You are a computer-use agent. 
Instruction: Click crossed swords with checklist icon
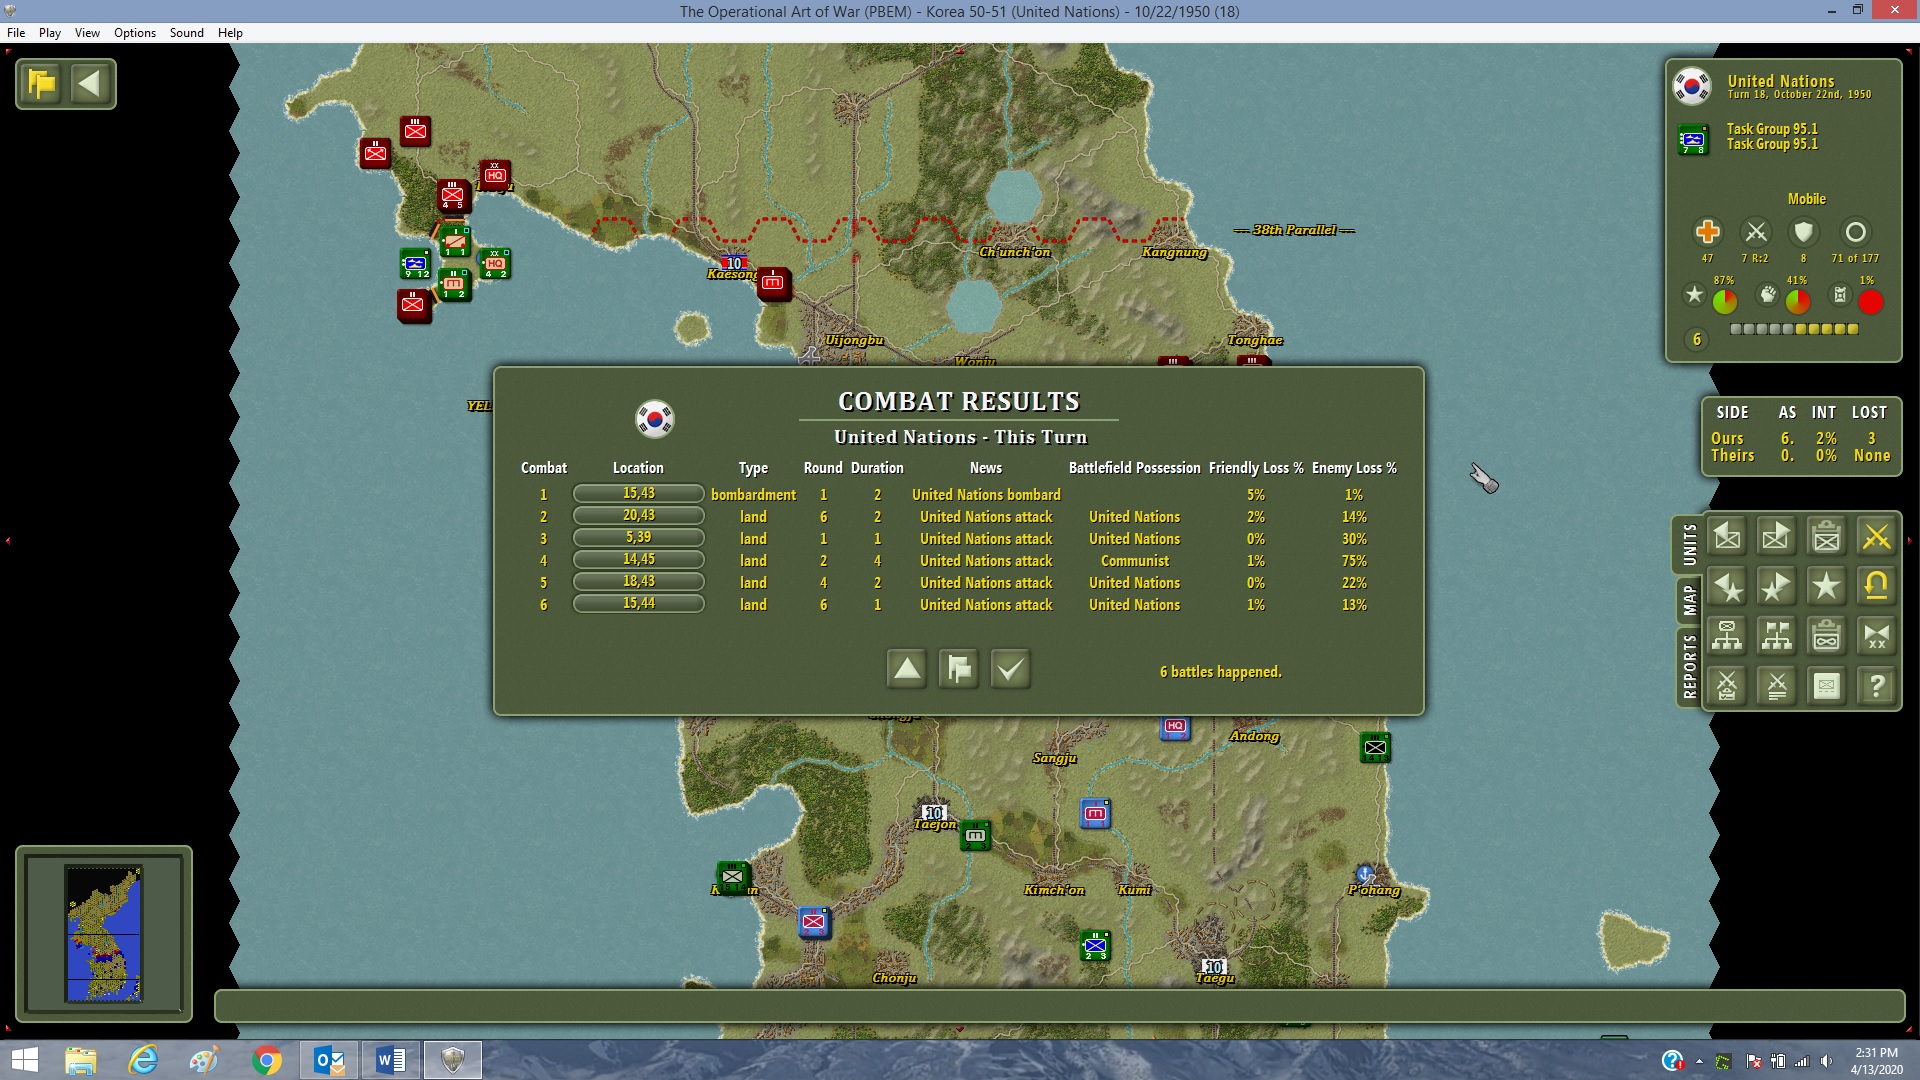click(1727, 686)
